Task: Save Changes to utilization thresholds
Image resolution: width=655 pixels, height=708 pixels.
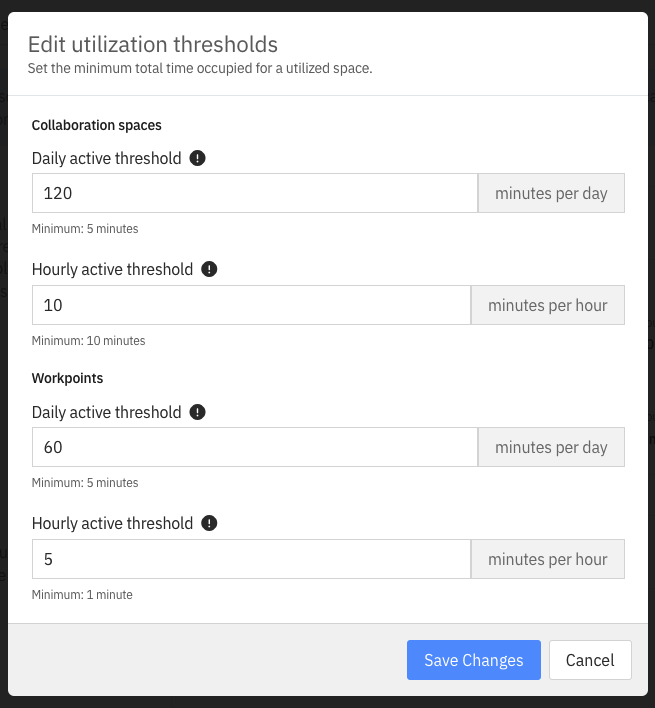Action: [474, 660]
